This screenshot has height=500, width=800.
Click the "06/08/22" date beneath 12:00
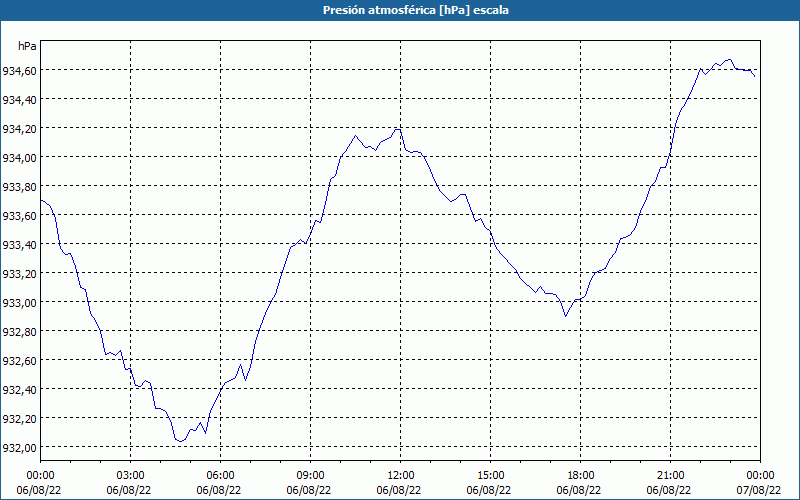click(399, 490)
